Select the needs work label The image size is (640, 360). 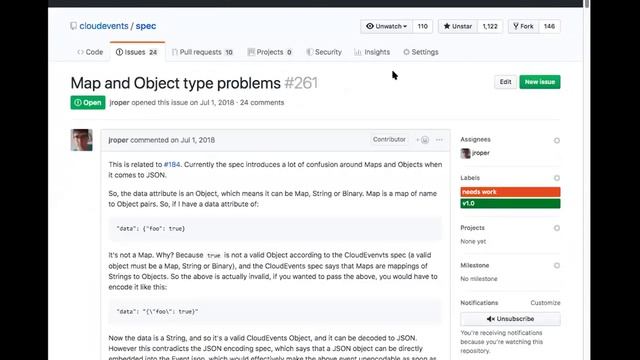coord(510,192)
